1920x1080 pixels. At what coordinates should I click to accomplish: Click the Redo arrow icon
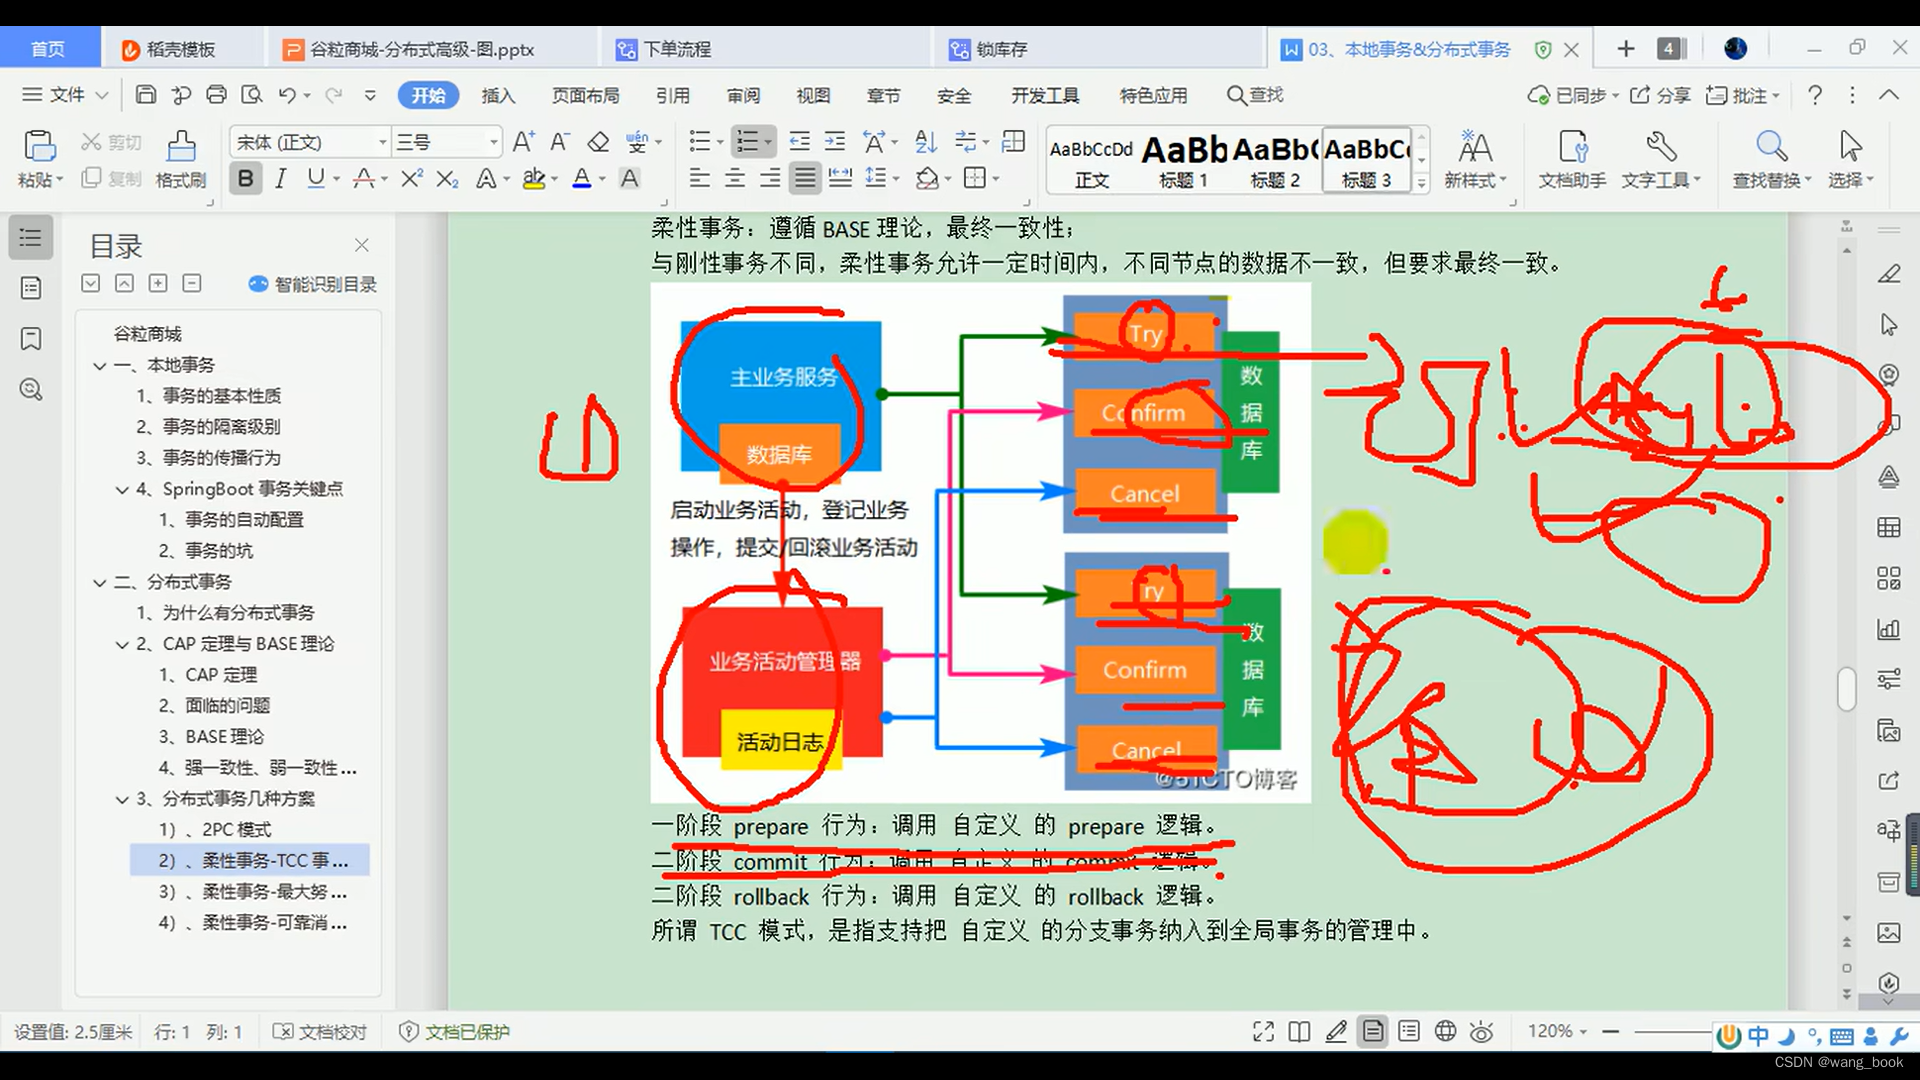point(334,95)
